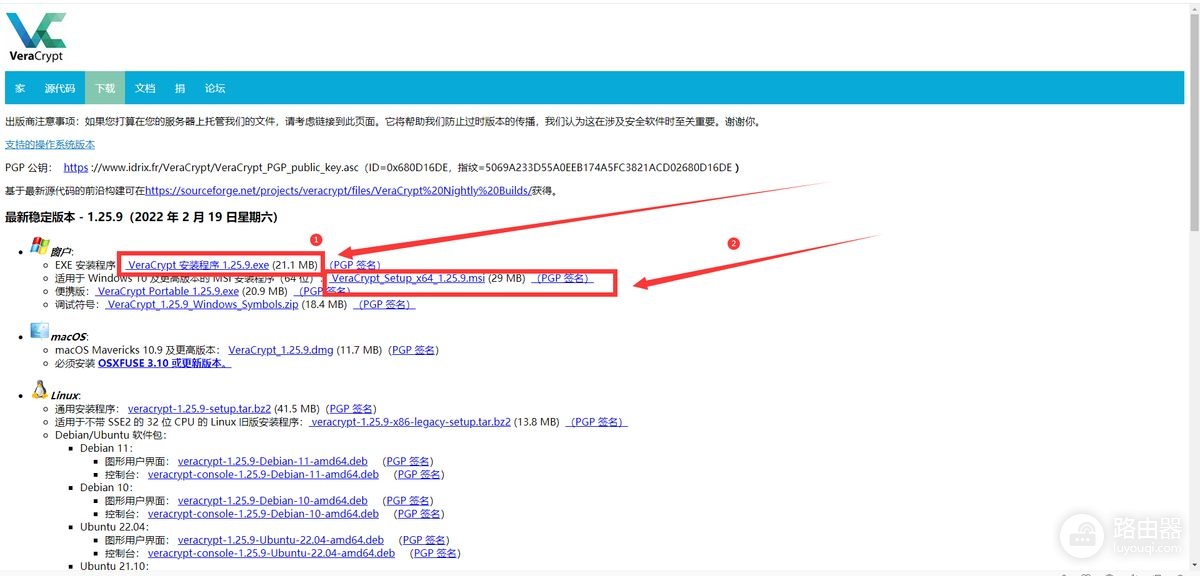Open the SourceForge nightly builds link
This screenshot has height=576, width=1200.
click(338, 190)
